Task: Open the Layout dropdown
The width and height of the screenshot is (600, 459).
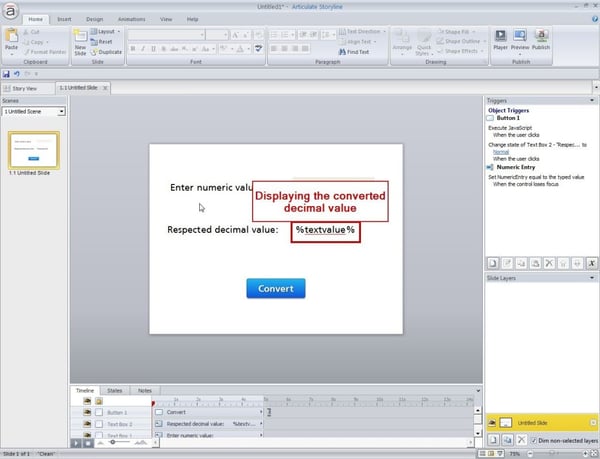Action: click(105, 31)
